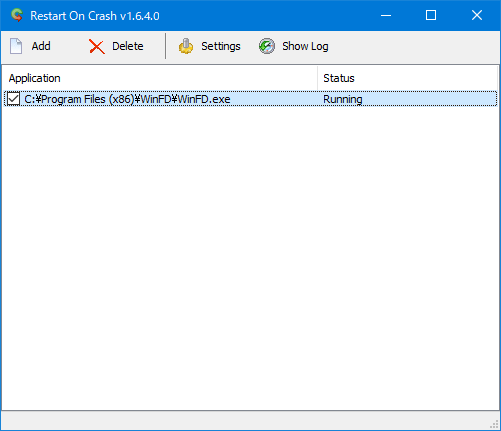
Task: Click the empty area of the application list
Action: pyautogui.click(x=250, y=257)
